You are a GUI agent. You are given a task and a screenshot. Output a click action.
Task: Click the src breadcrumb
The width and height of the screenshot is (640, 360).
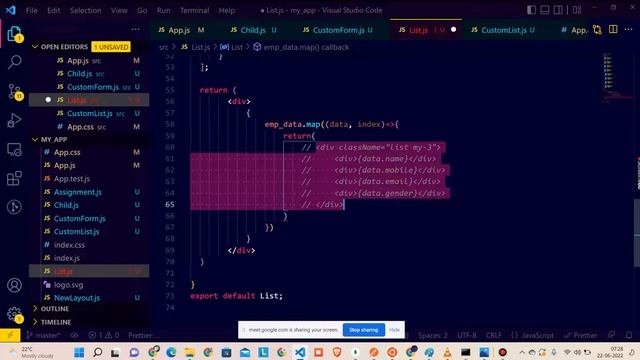(164, 47)
